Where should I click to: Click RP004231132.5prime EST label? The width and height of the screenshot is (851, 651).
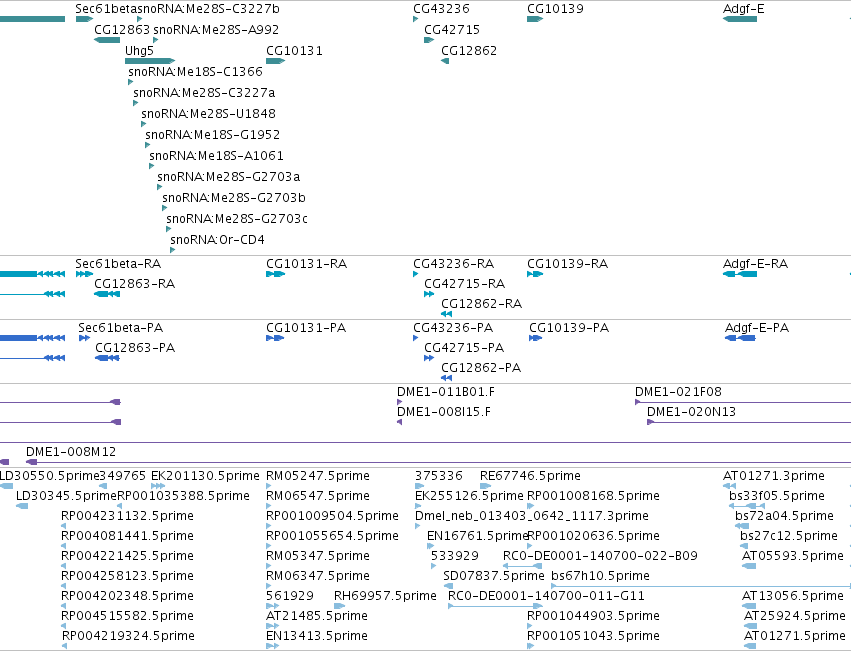[x=128, y=516]
